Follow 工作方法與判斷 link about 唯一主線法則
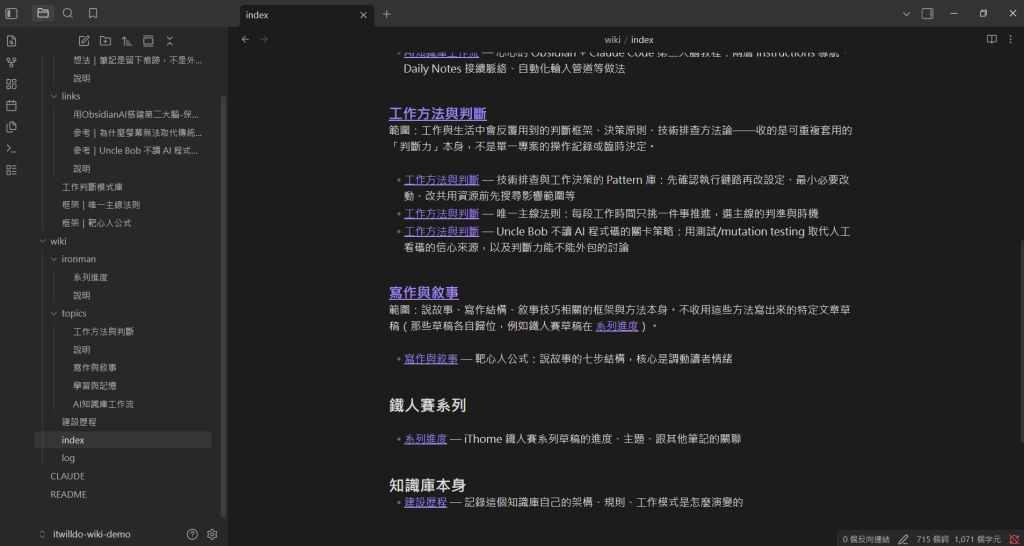The width and height of the screenshot is (1024, 546). [x=441, y=214]
